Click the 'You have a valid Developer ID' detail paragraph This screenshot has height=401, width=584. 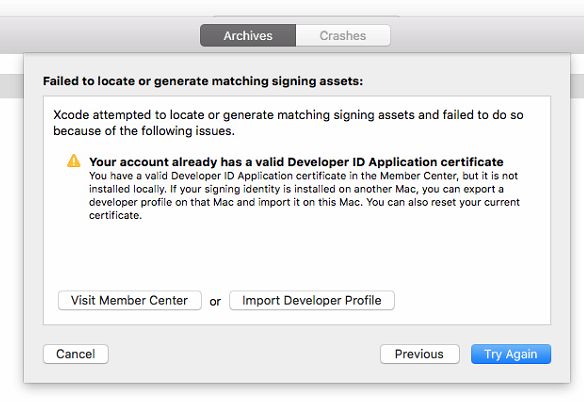tap(304, 195)
